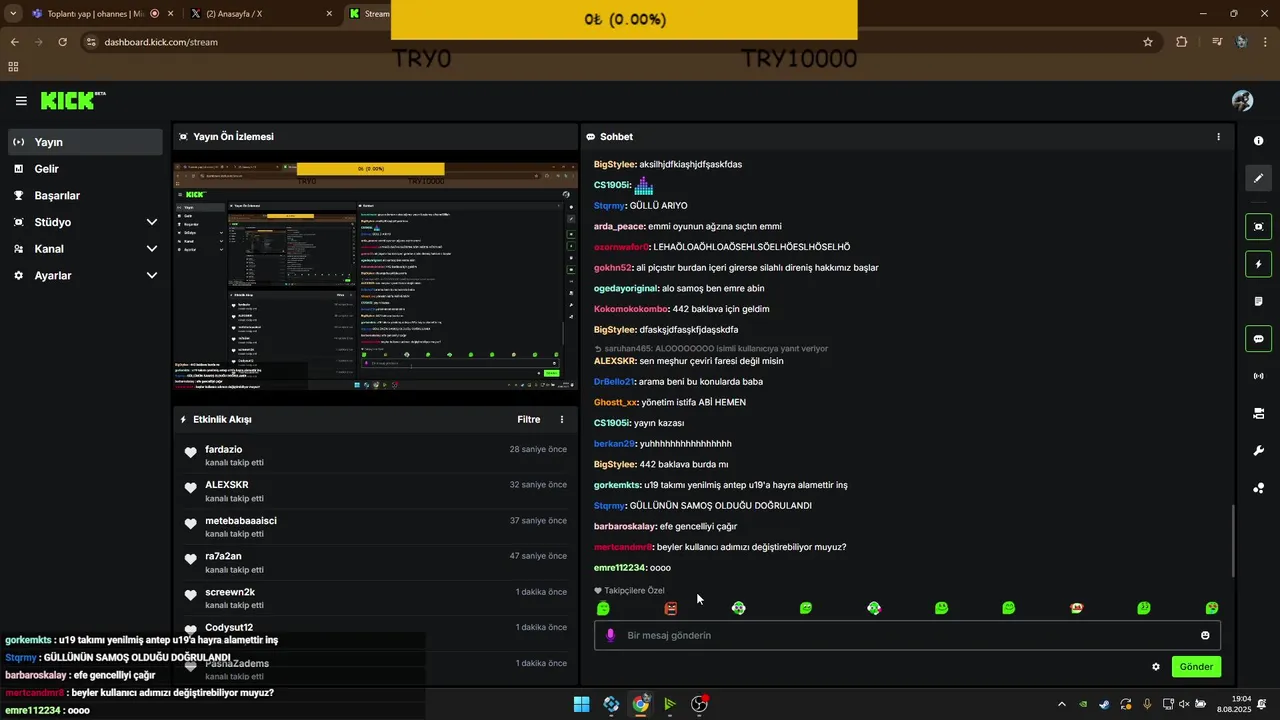
Task: Open the document icon in right sidebar
Action: (x=1258, y=301)
